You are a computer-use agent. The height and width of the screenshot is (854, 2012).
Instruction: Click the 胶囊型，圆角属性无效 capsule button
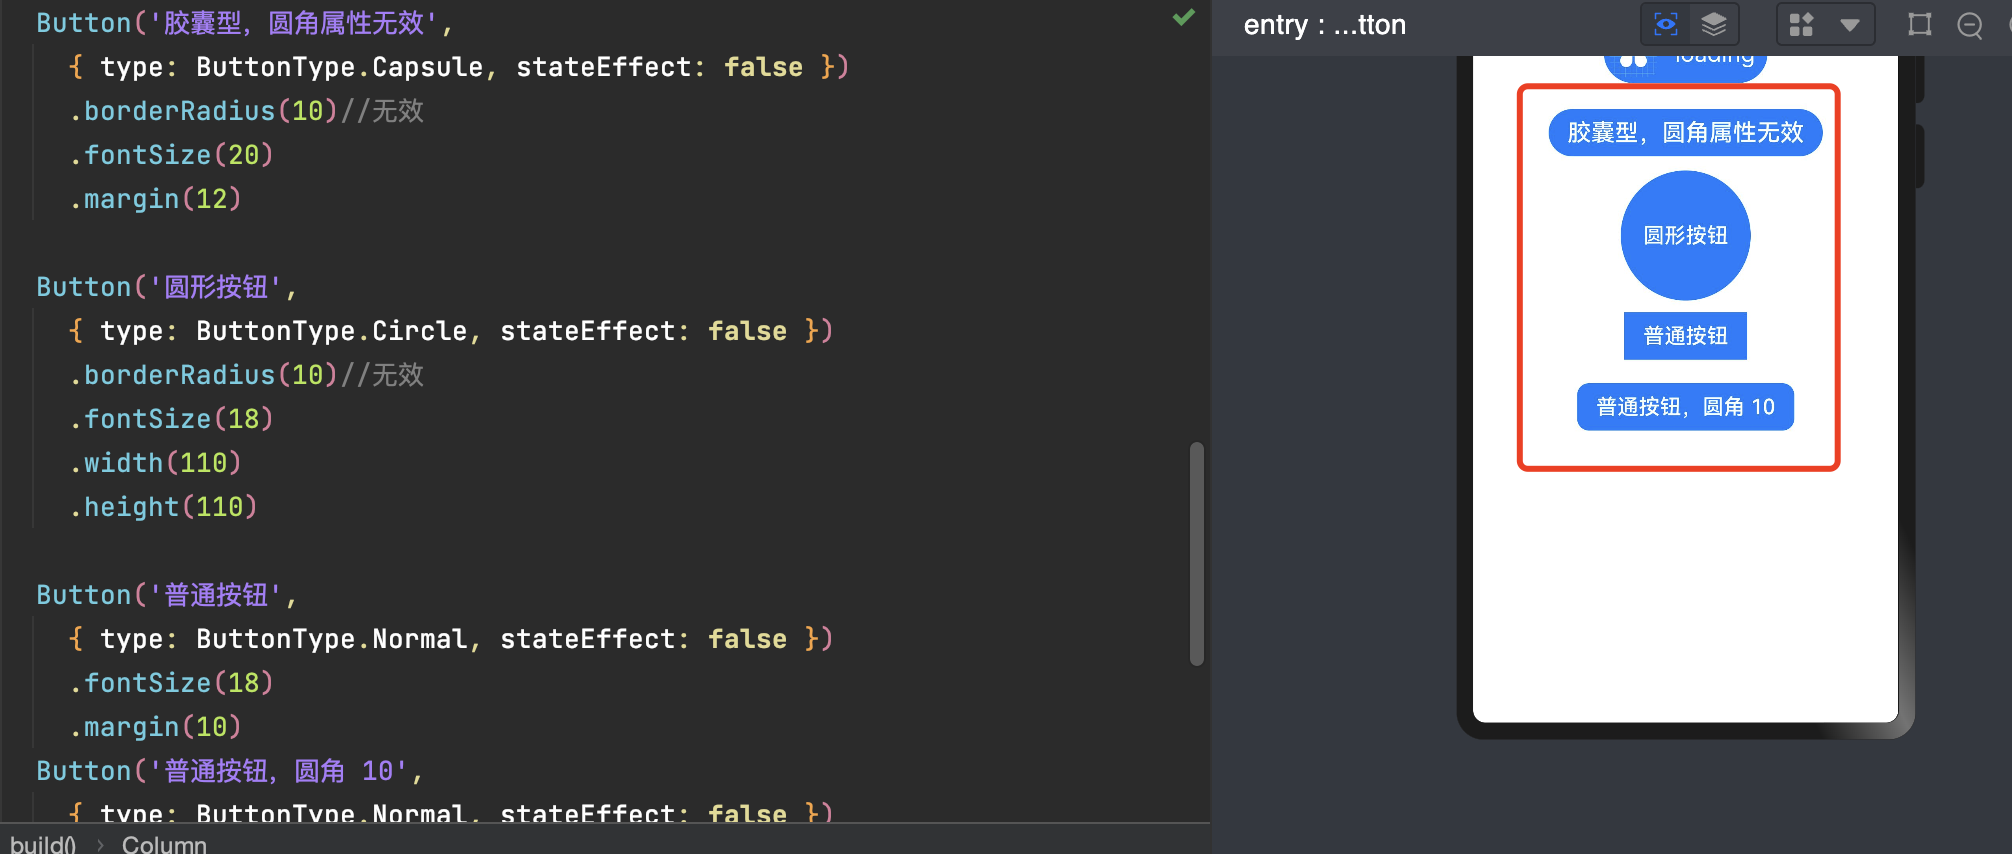[1685, 132]
